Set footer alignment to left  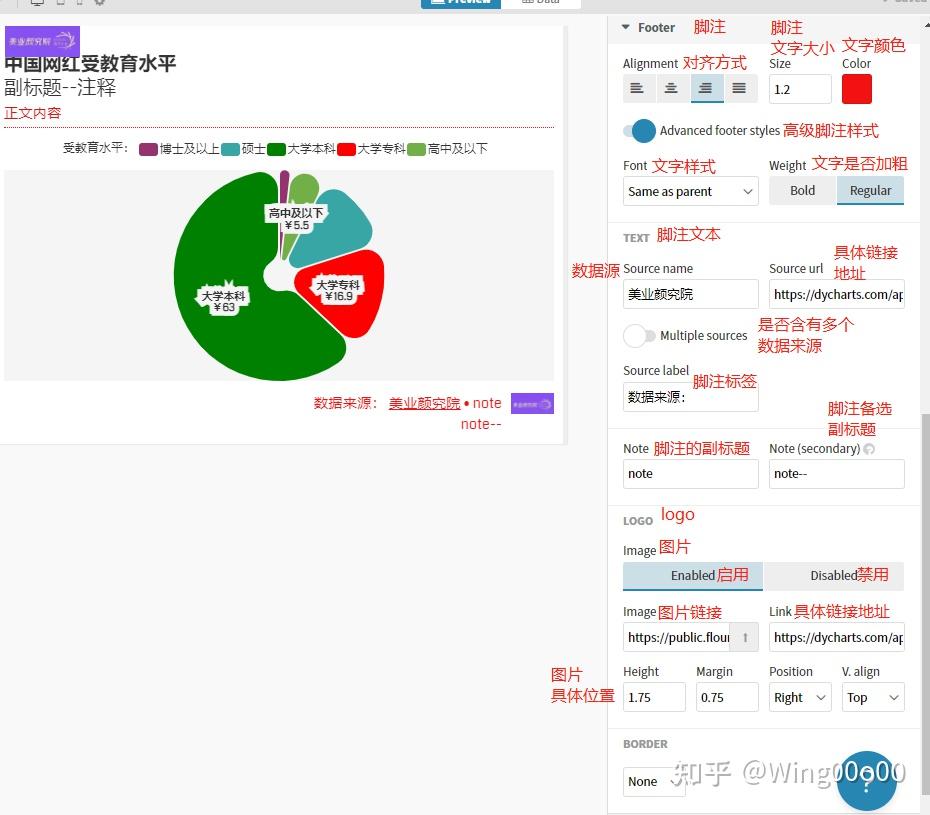[x=637, y=88]
